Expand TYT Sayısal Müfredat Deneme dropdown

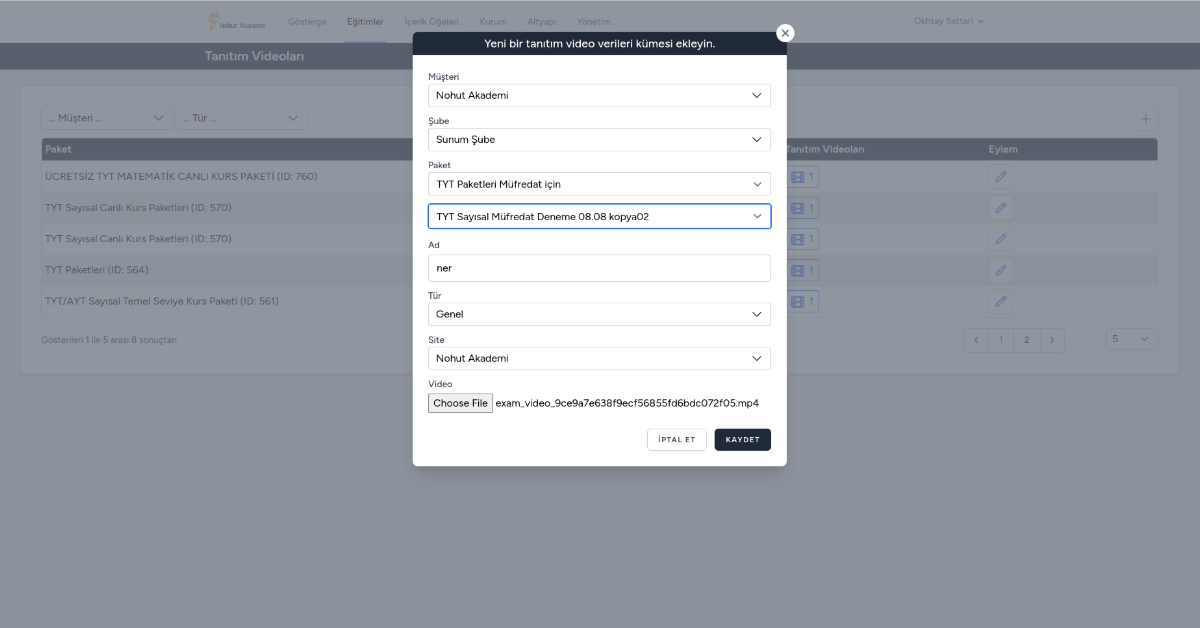599,216
